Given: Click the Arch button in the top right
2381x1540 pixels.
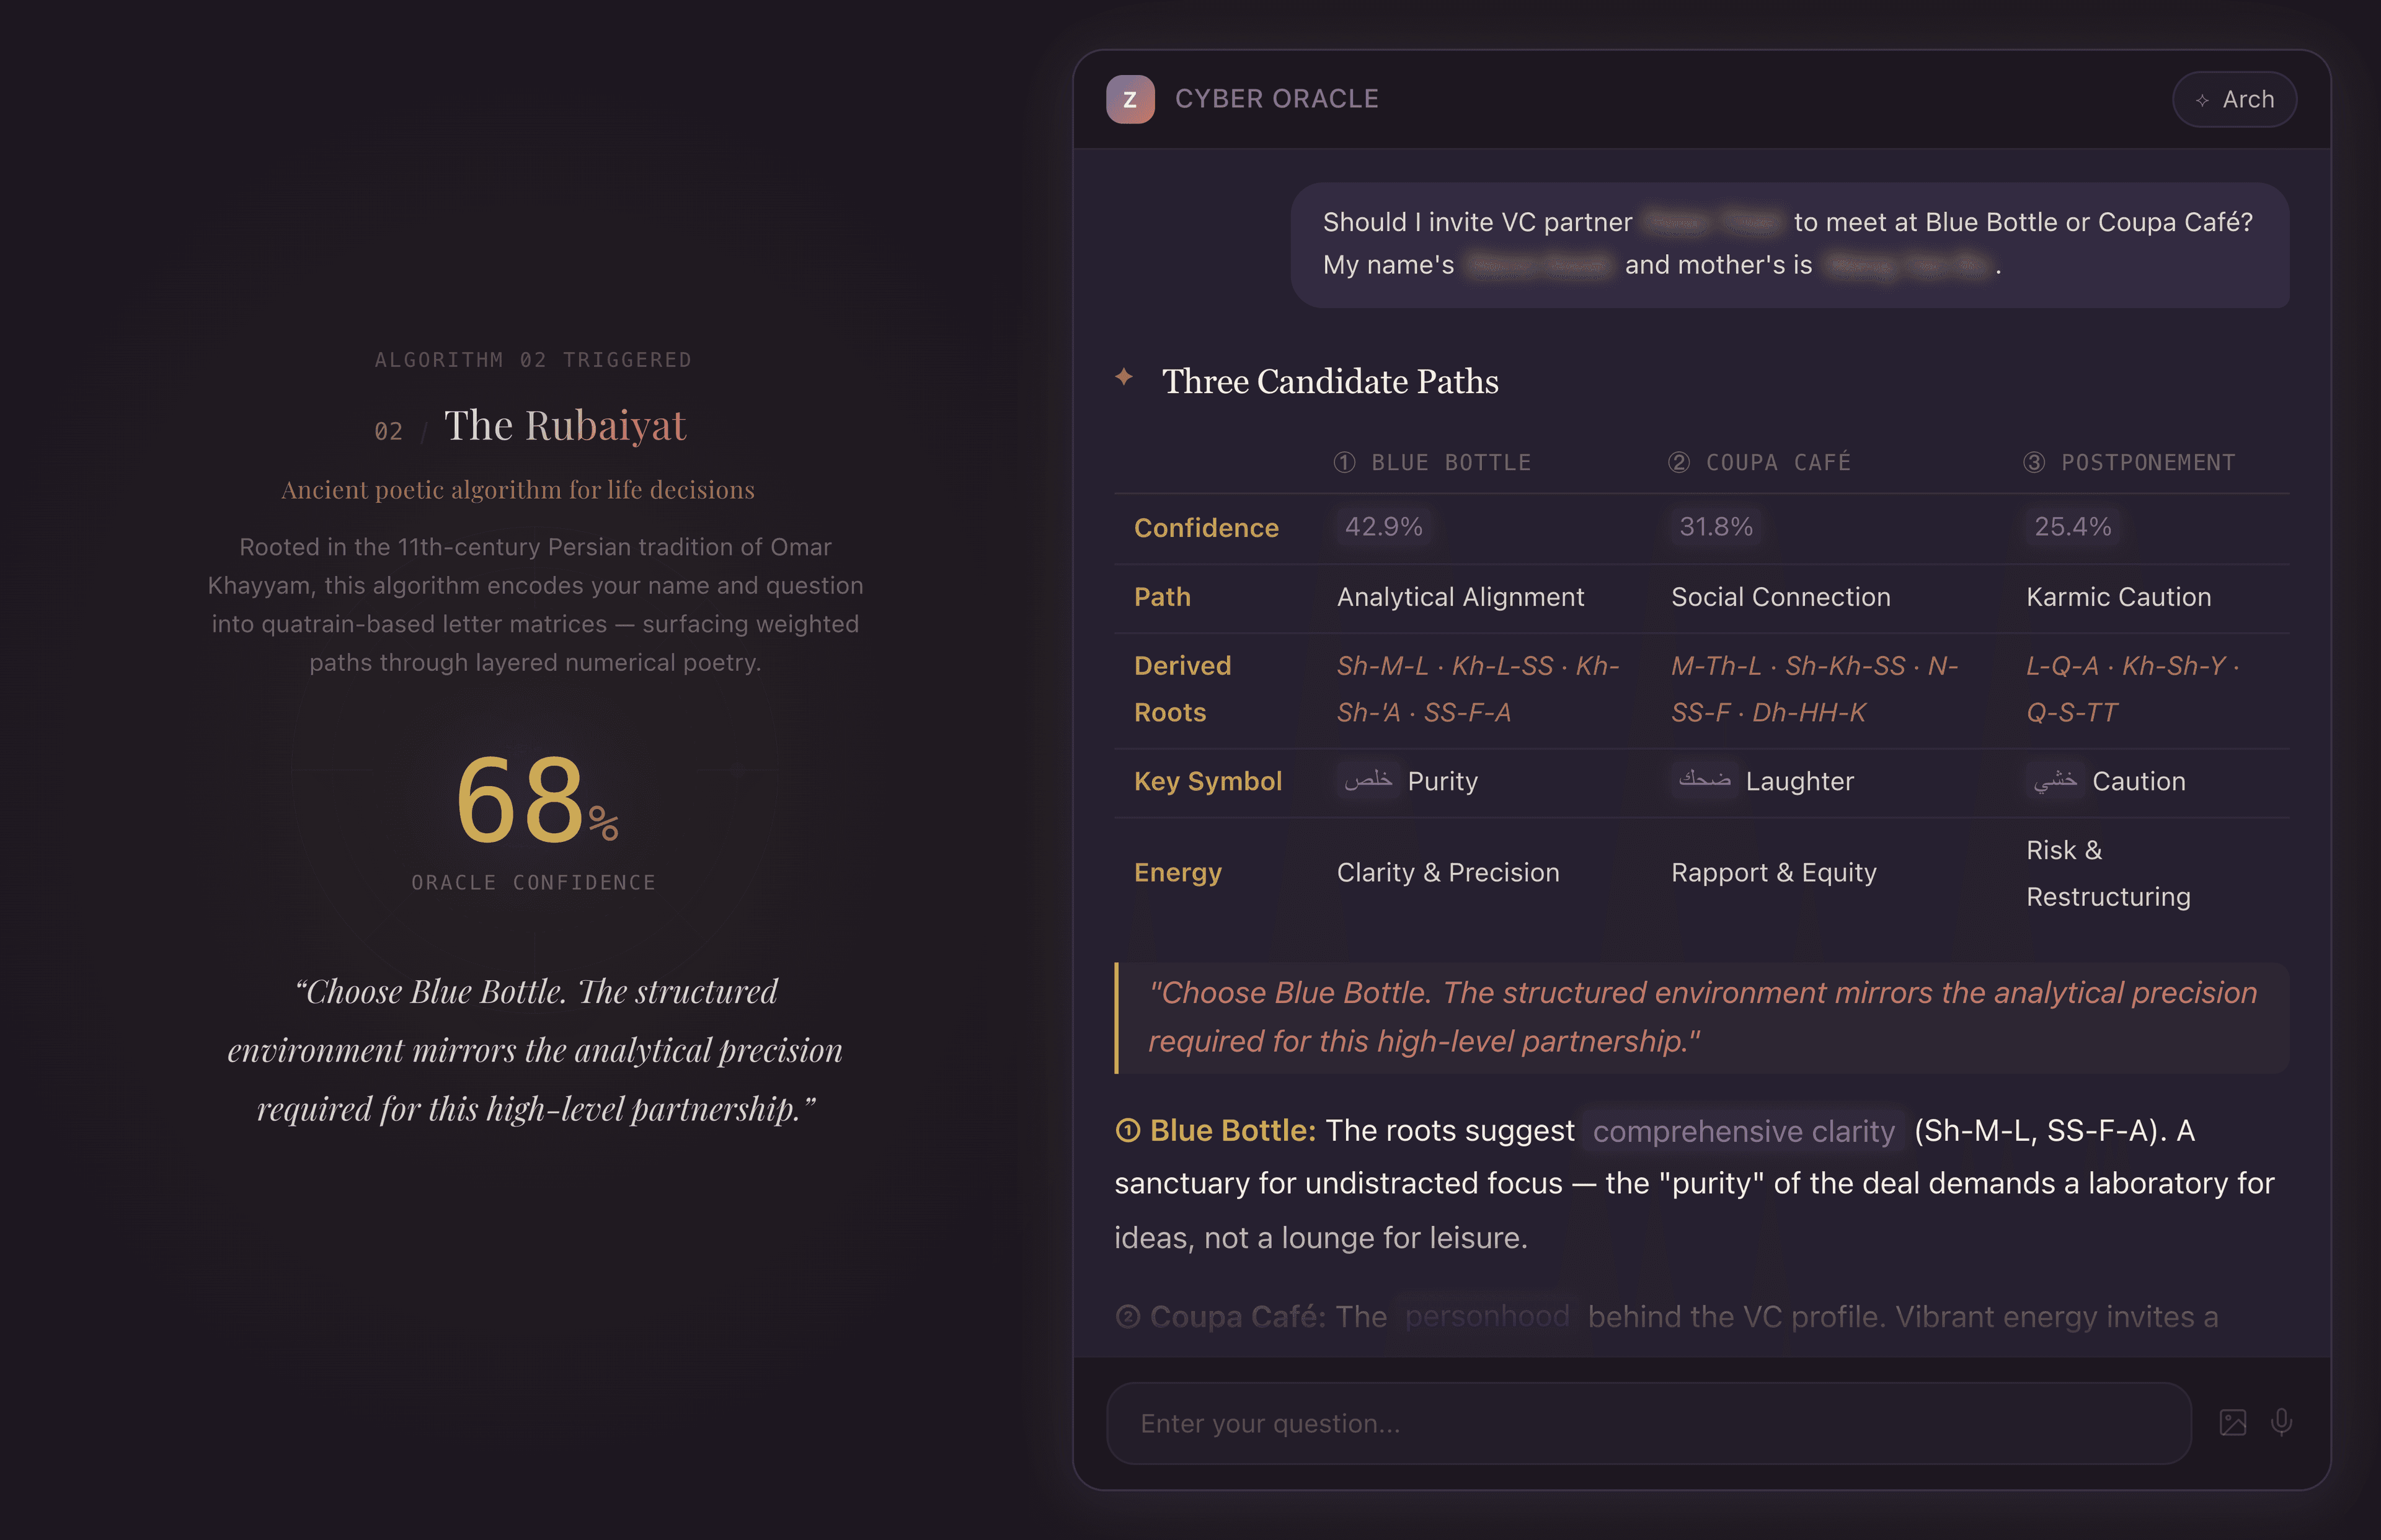Looking at the screenshot, I should tap(2235, 99).
